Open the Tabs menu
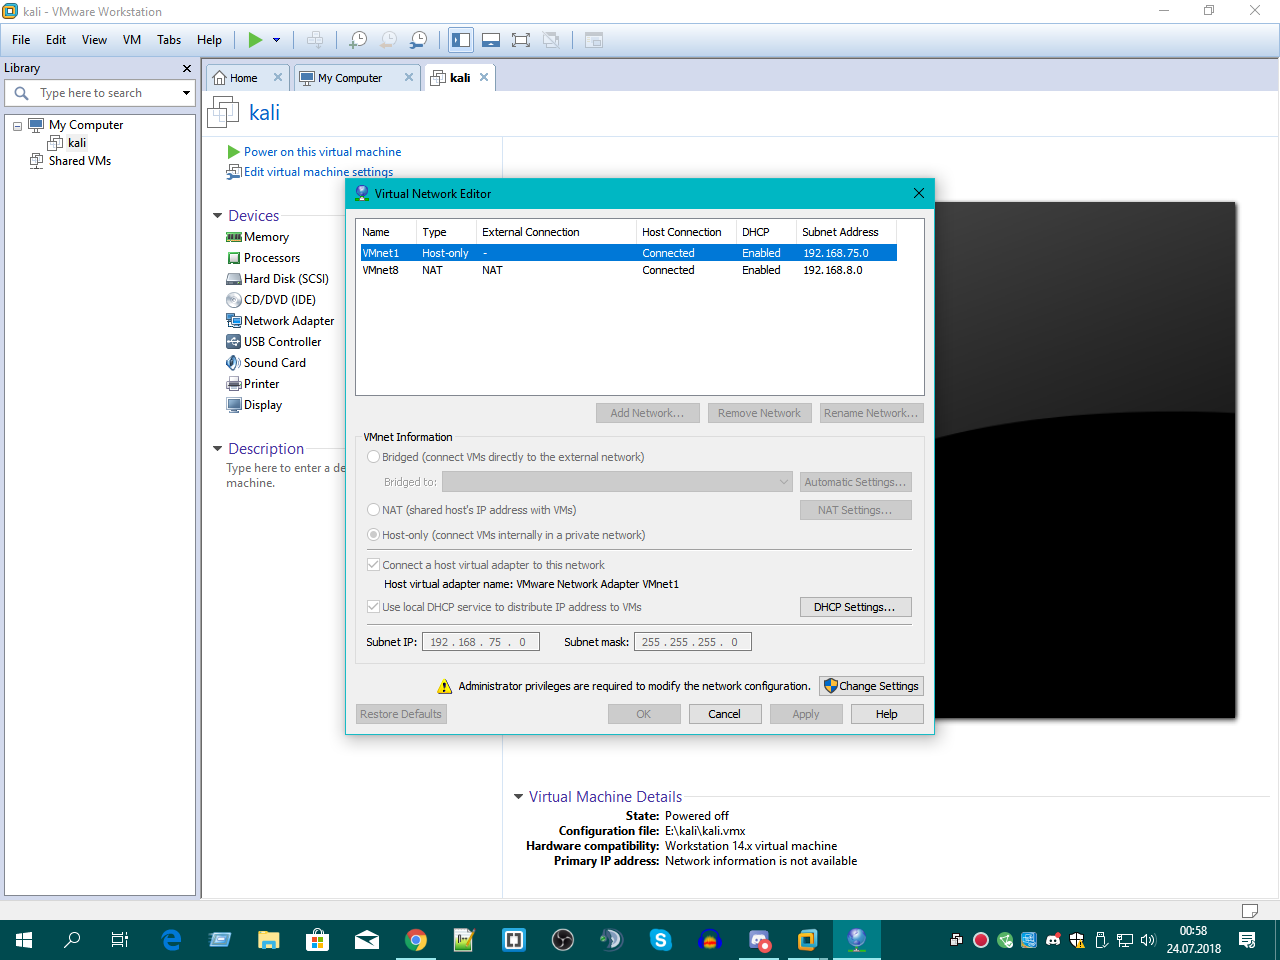1280x960 pixels. point(169,40)
